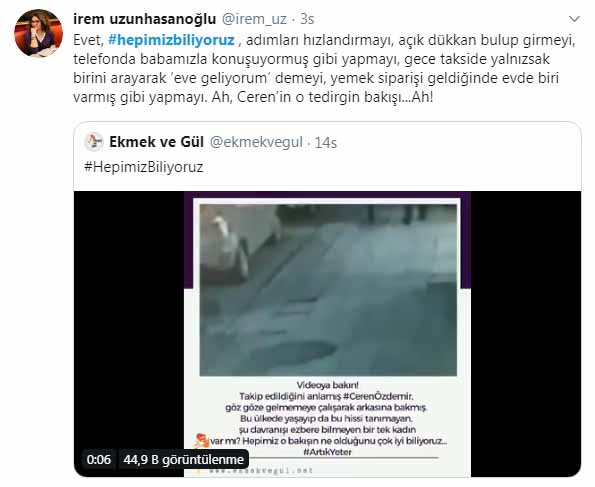Click the irem uzunhasanoğlu display name
This screenshot has height=487, width=595.
[145, 19]
